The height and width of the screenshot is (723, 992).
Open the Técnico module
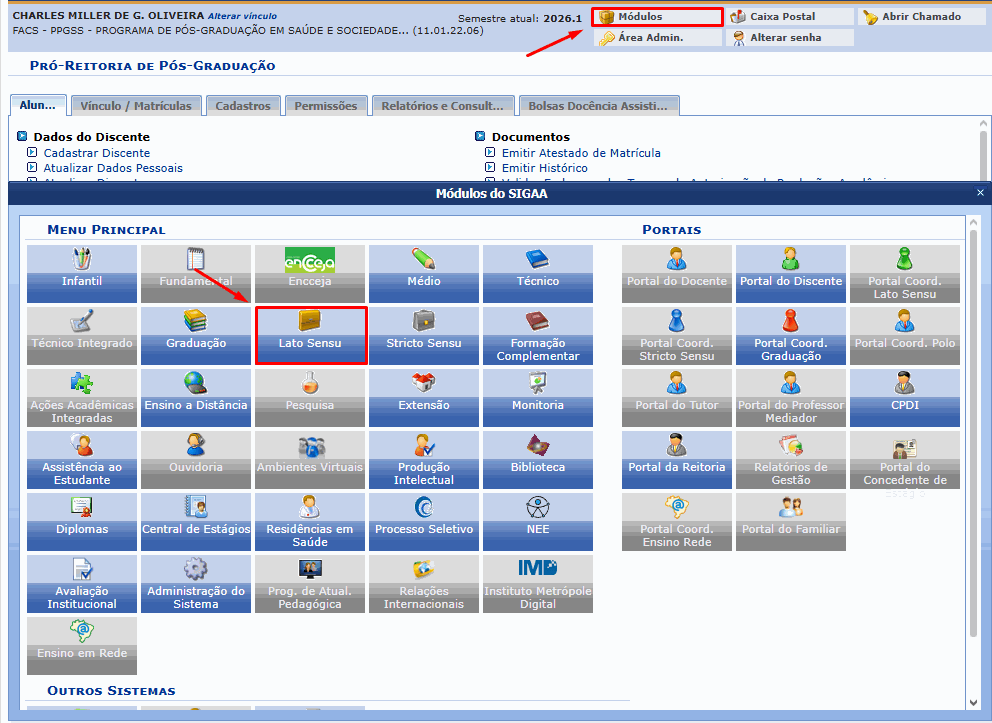(538, 274)
